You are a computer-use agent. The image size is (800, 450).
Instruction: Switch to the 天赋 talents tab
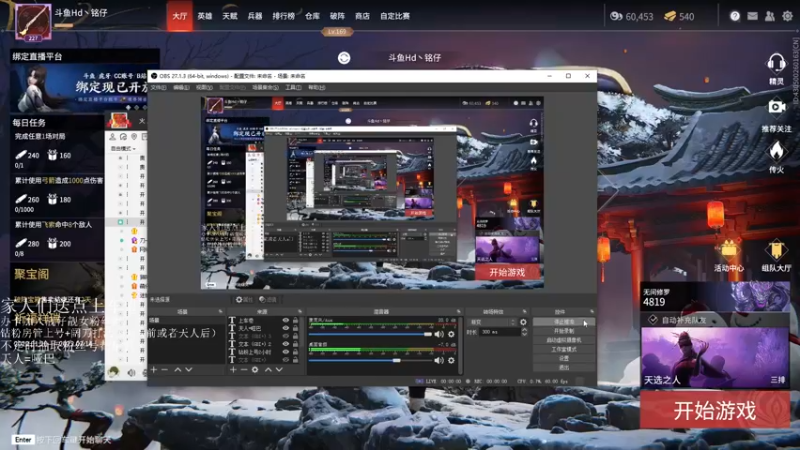[x=230, y=16]
